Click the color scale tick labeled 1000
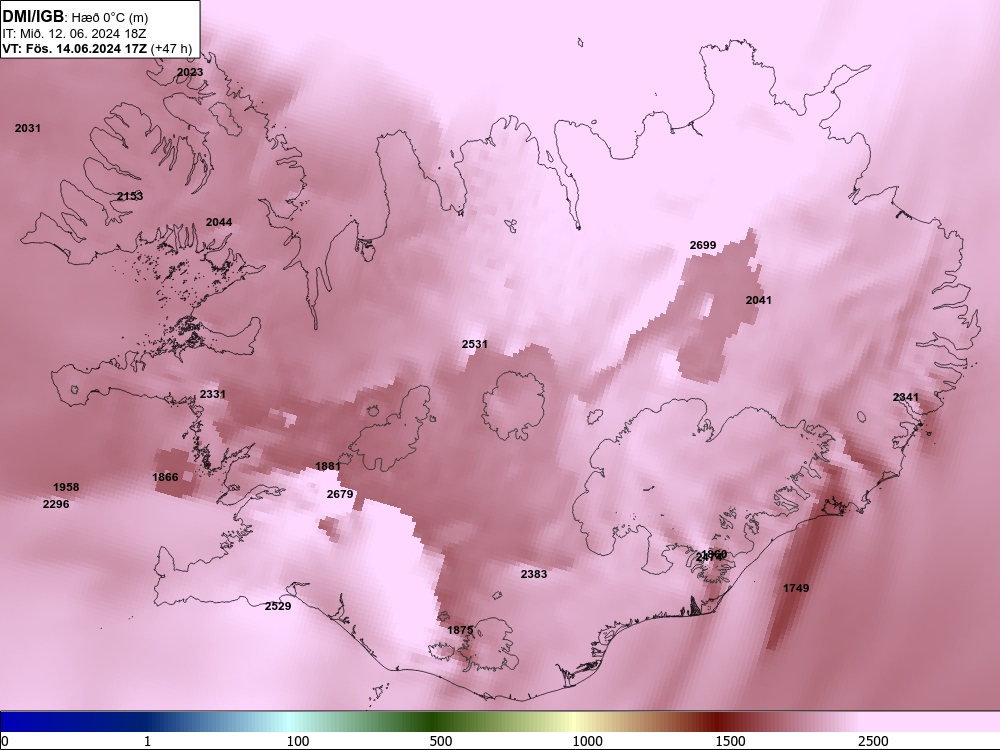Screen dimensions: 1000x750 [587, 741]
